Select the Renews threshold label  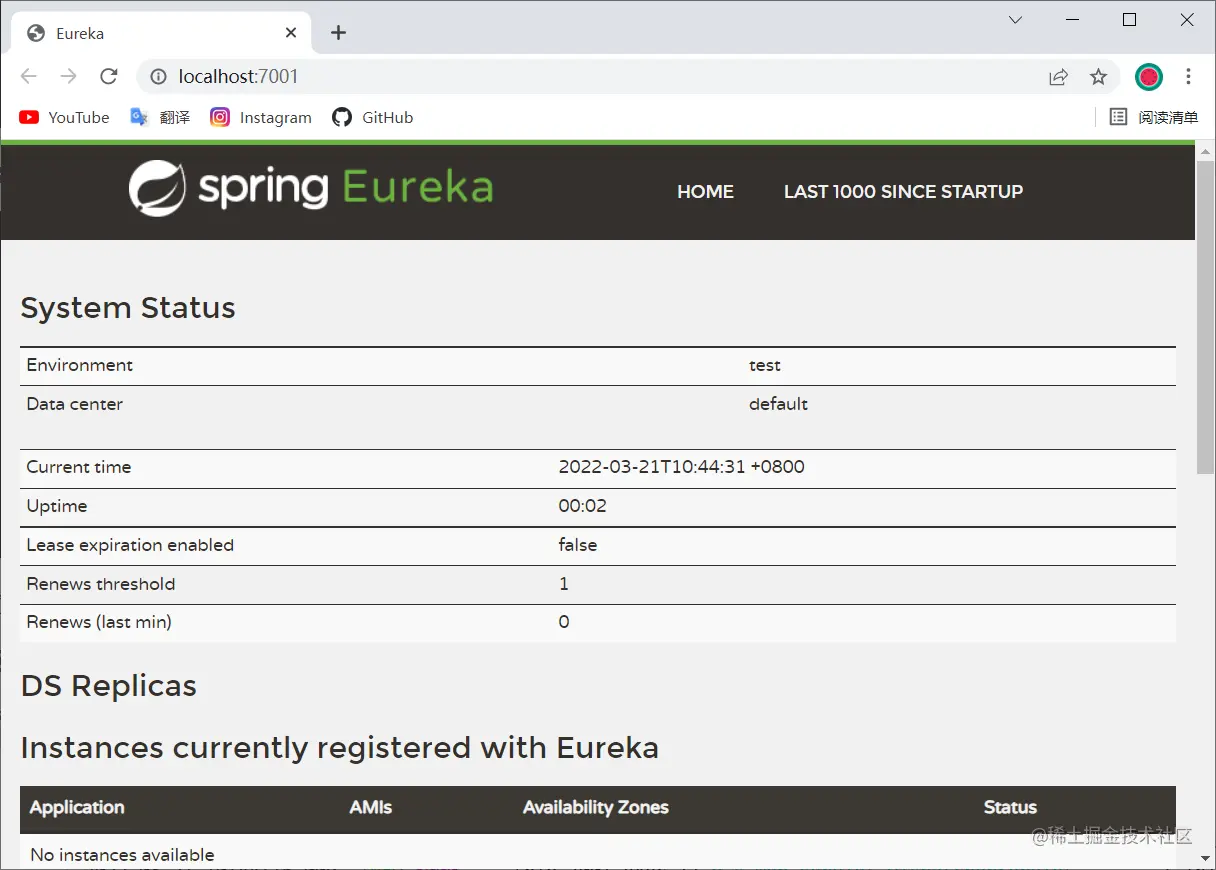101,584
